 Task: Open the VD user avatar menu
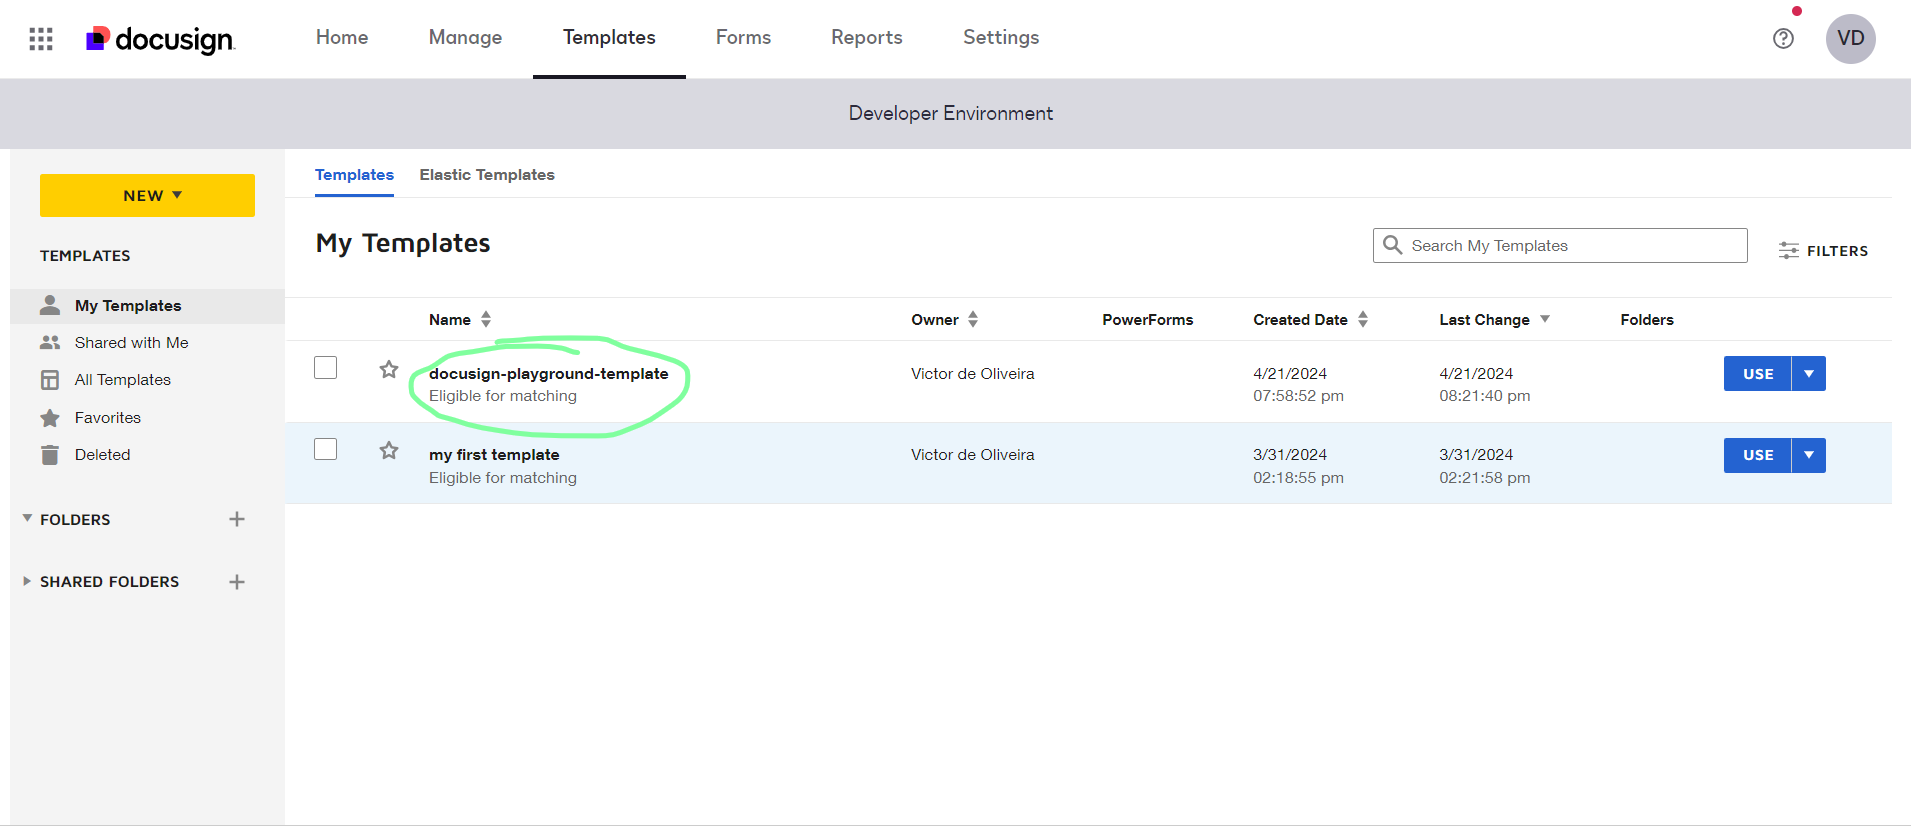(1850, 39)
